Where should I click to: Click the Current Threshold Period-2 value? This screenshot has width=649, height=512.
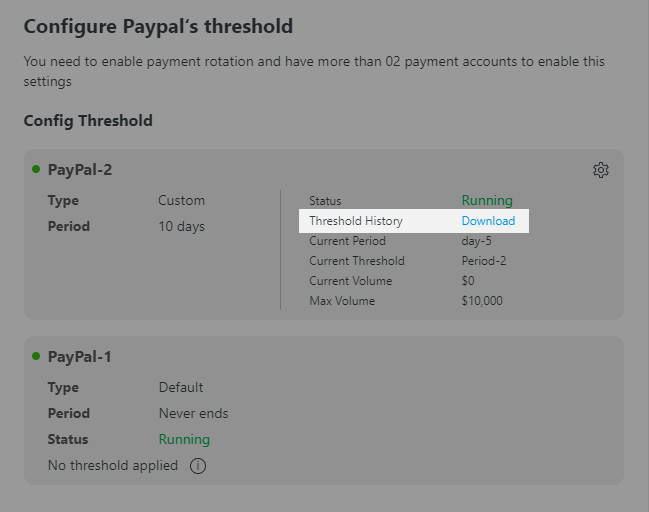click(x=484, y=261)
